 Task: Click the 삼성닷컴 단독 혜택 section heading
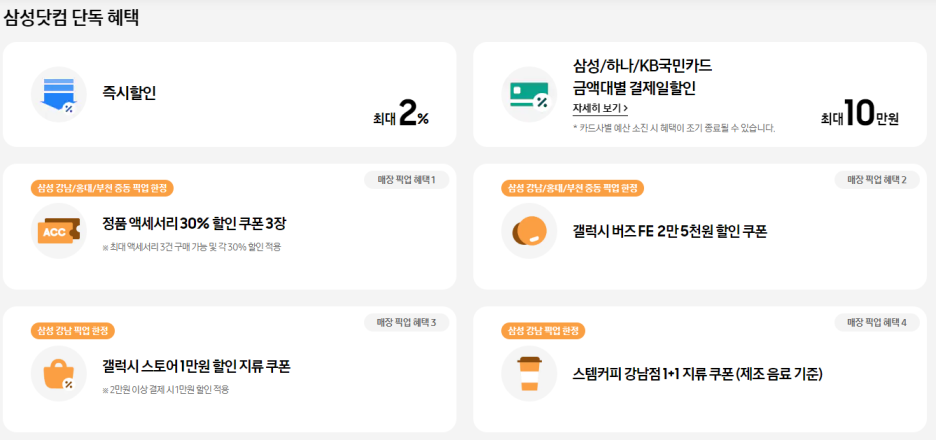click(x=71, y=17)
